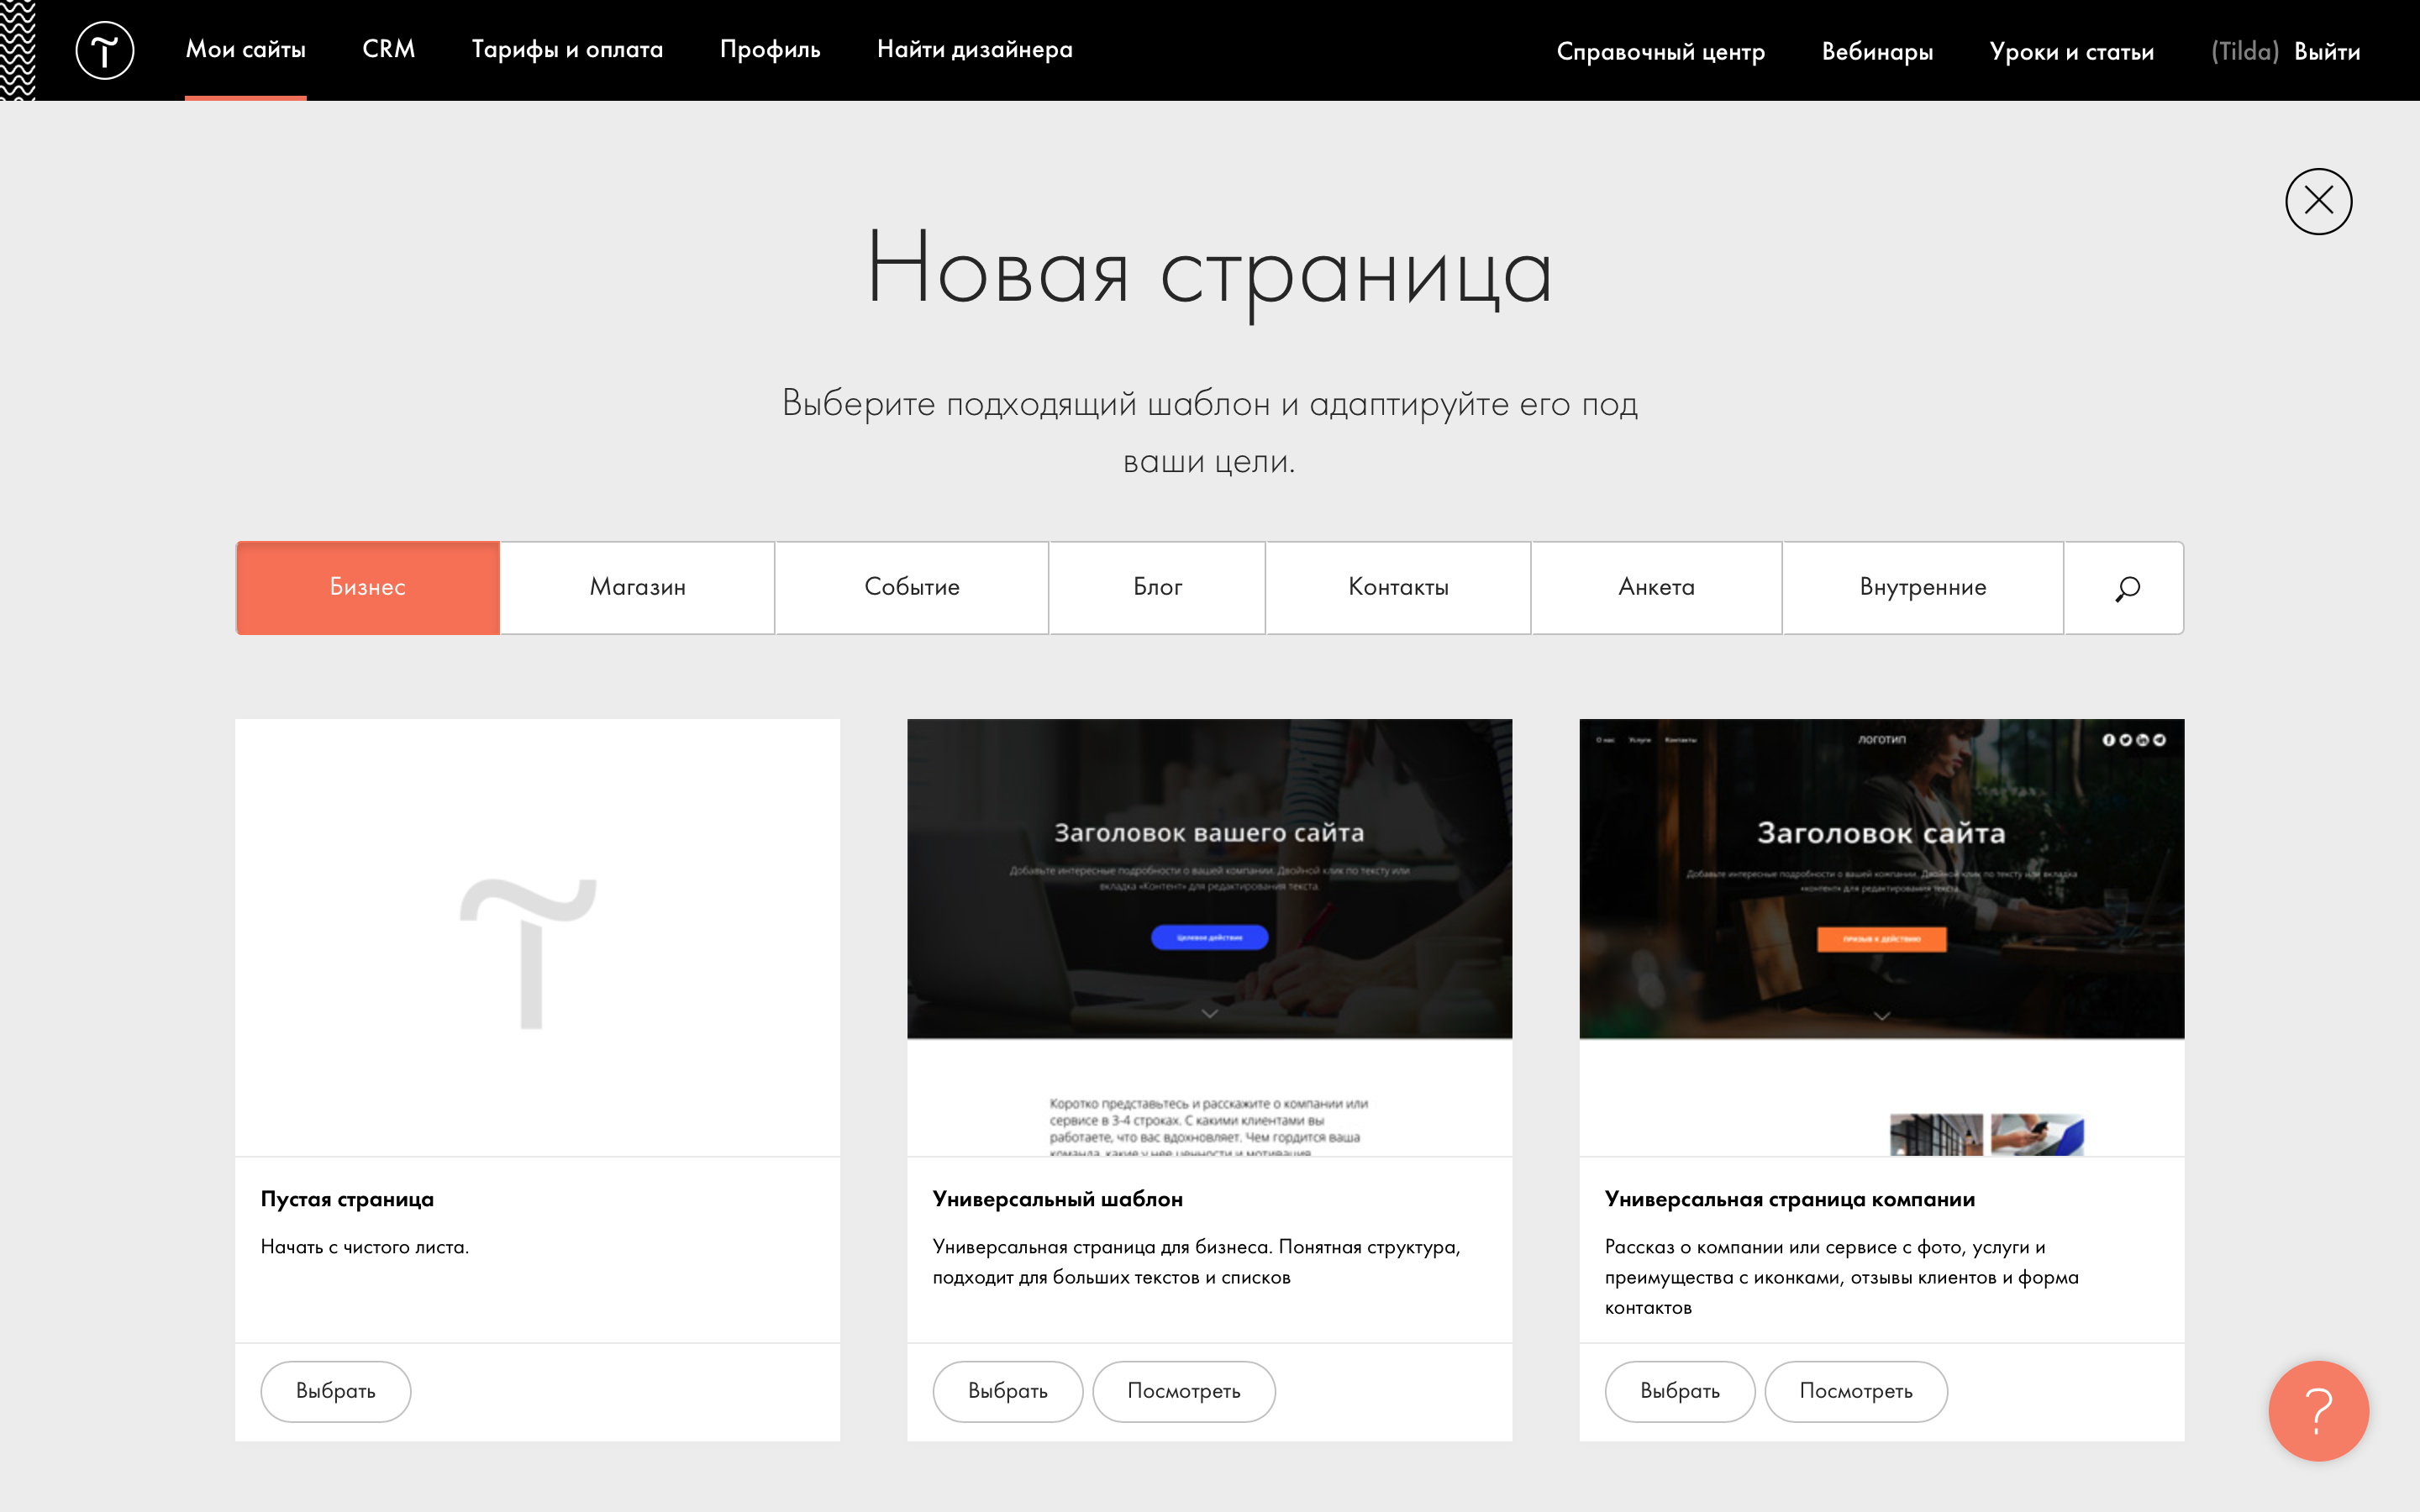Click the Tilda logo icon
The width and height of the screenshot is (2420, 1512).
click(105, 50)
